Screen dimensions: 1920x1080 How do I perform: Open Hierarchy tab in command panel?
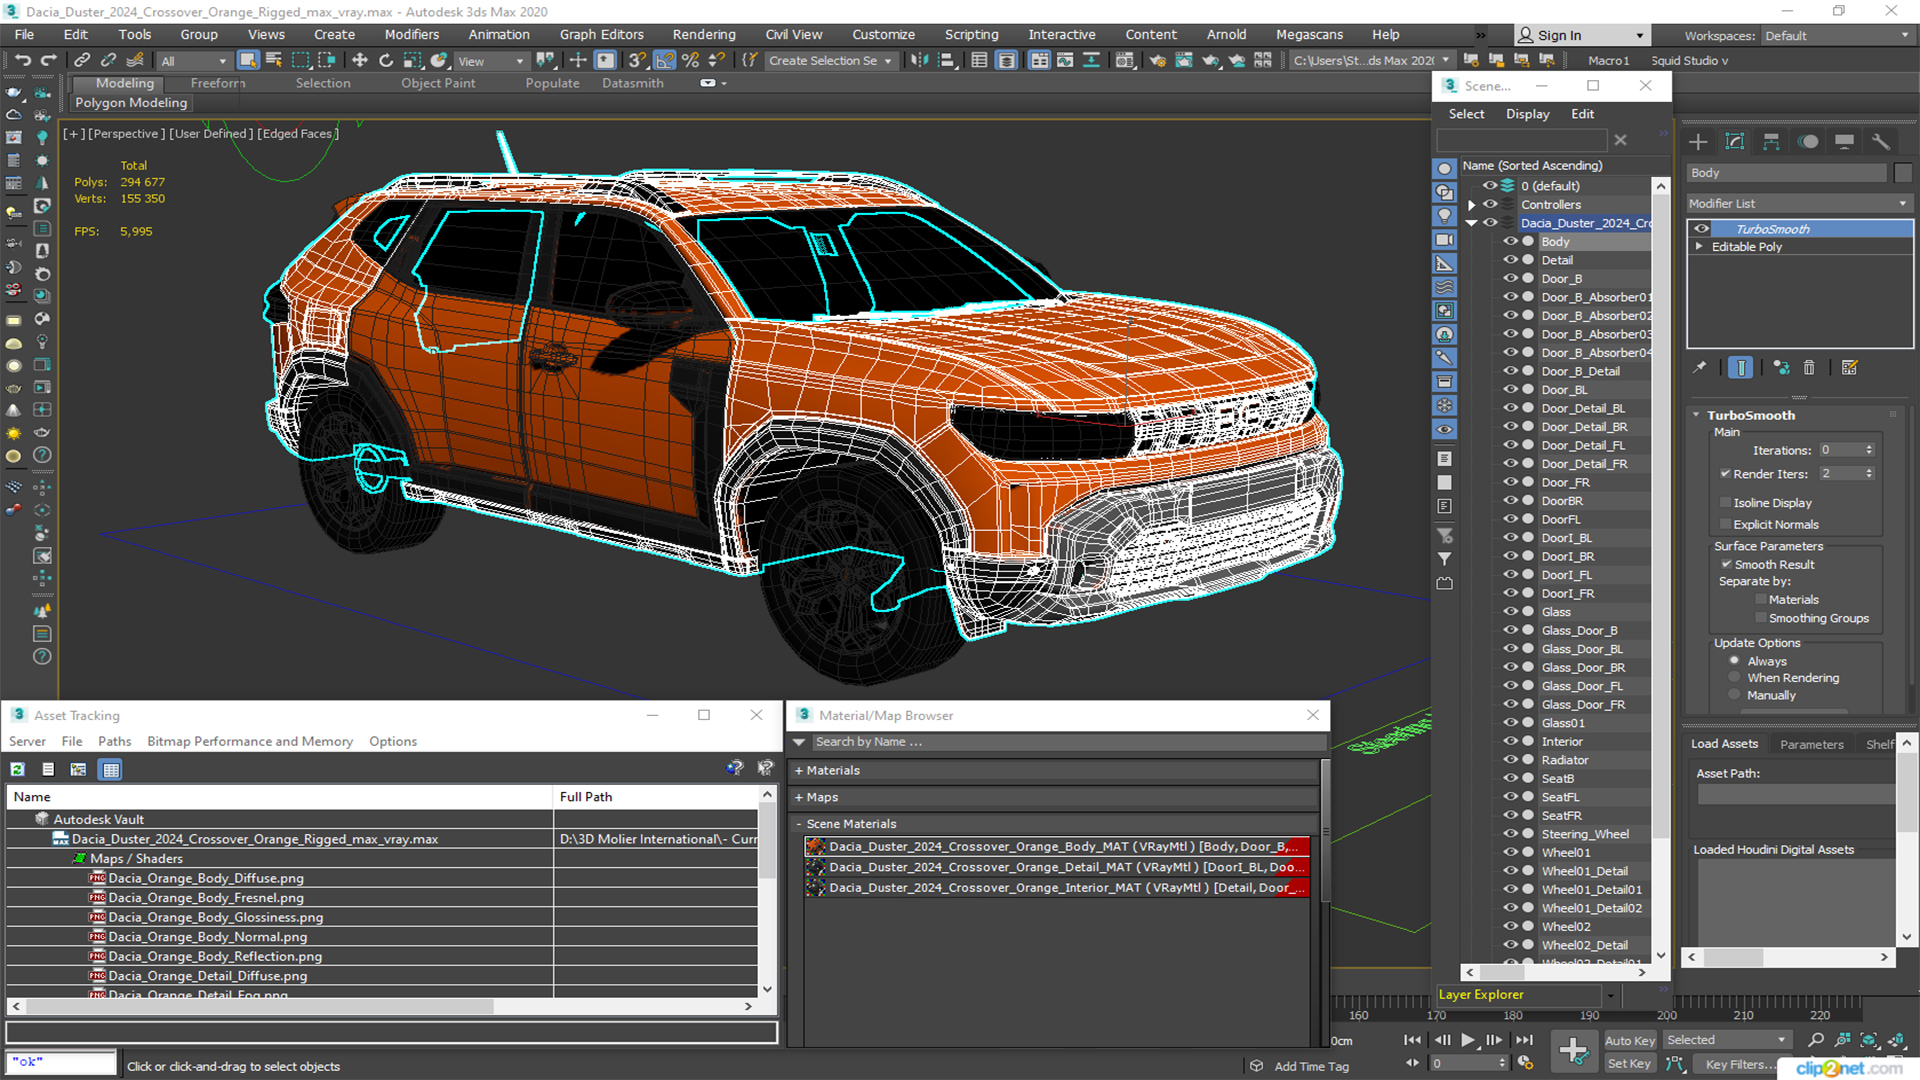click(1771, 142)
